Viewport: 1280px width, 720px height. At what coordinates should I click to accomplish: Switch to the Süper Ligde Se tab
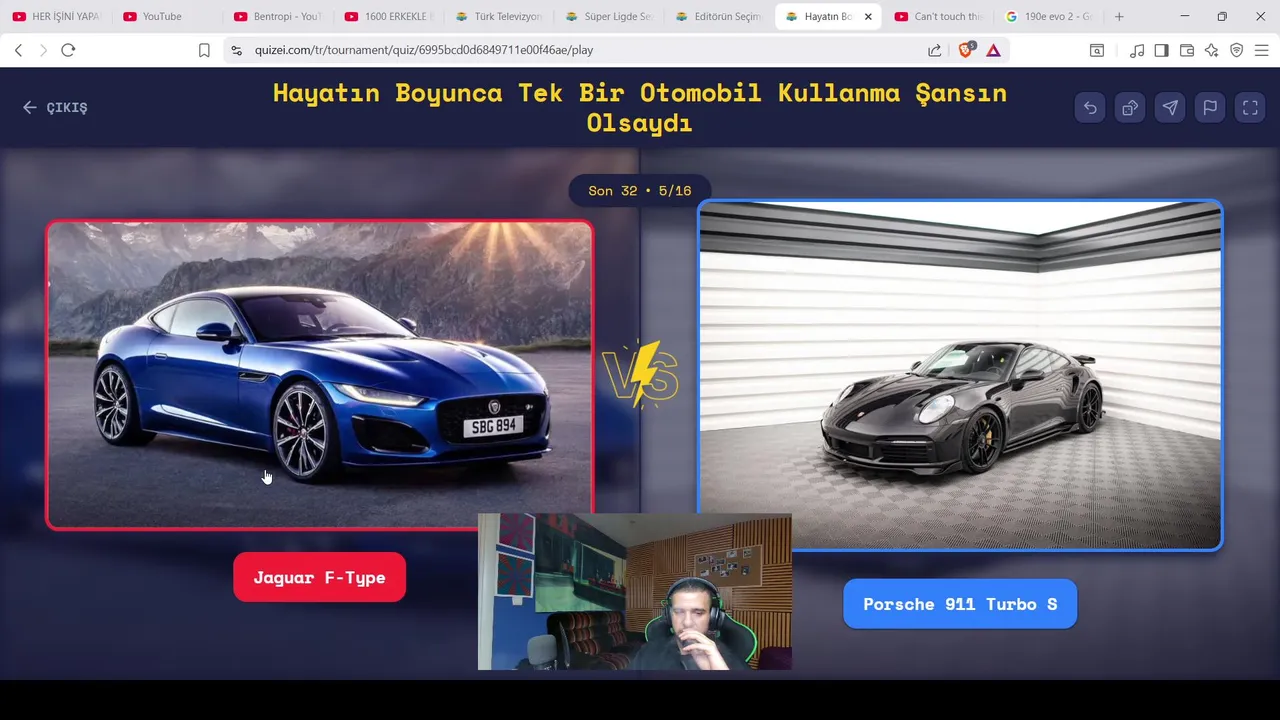608,17
